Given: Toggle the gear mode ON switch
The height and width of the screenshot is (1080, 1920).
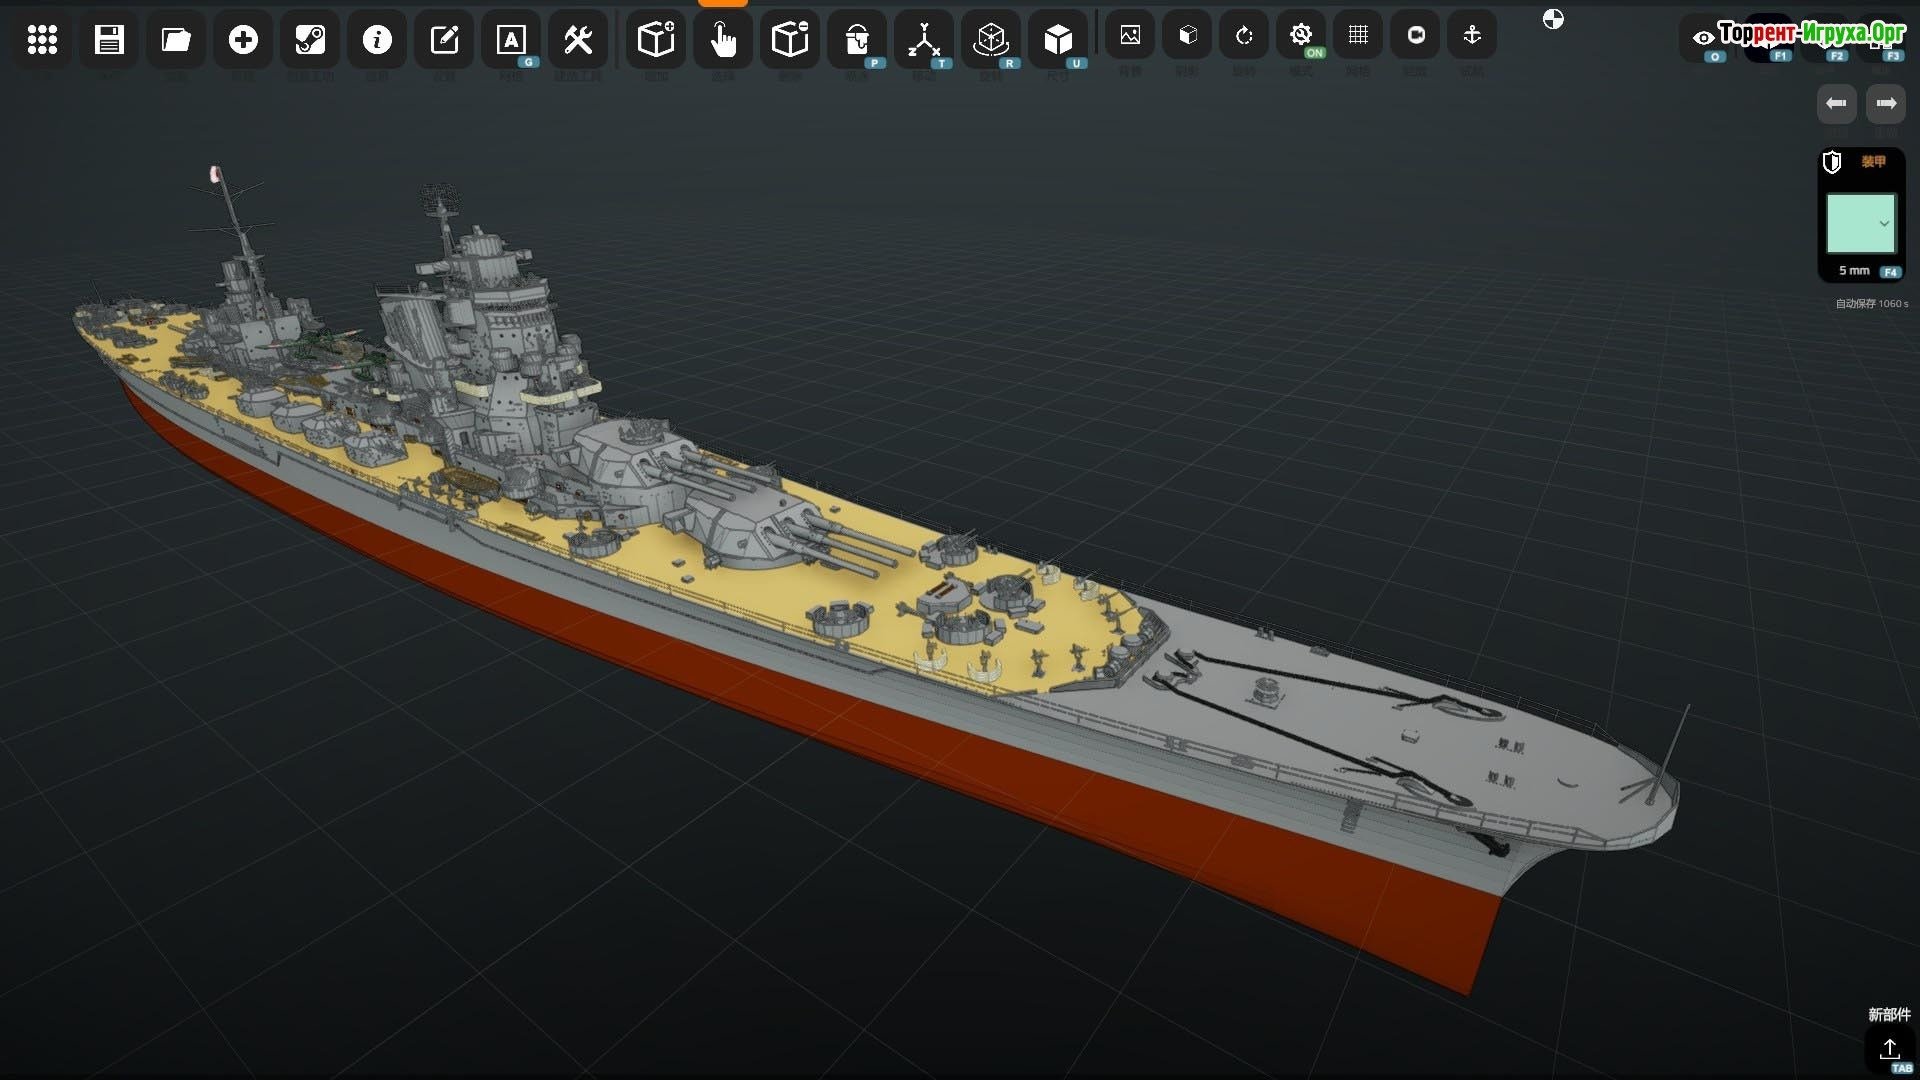Looking at the screenshot, I should pos(1301,36).
